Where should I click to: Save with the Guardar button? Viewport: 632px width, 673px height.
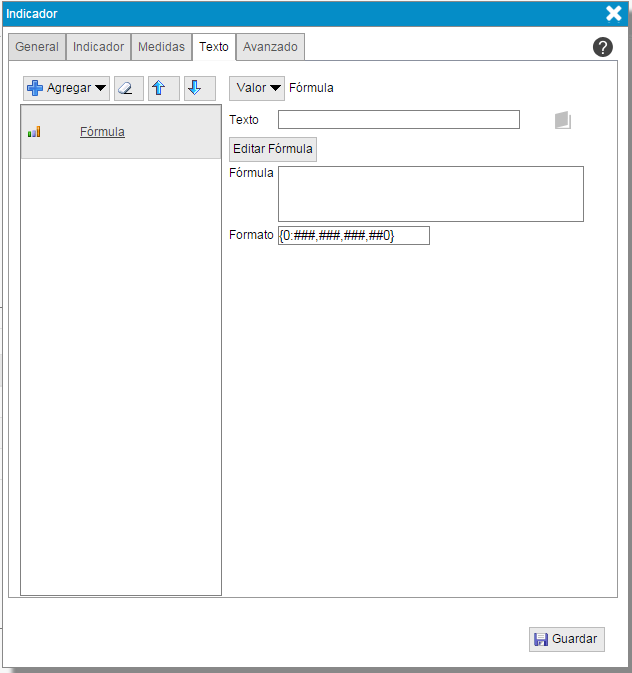point(566,639)
